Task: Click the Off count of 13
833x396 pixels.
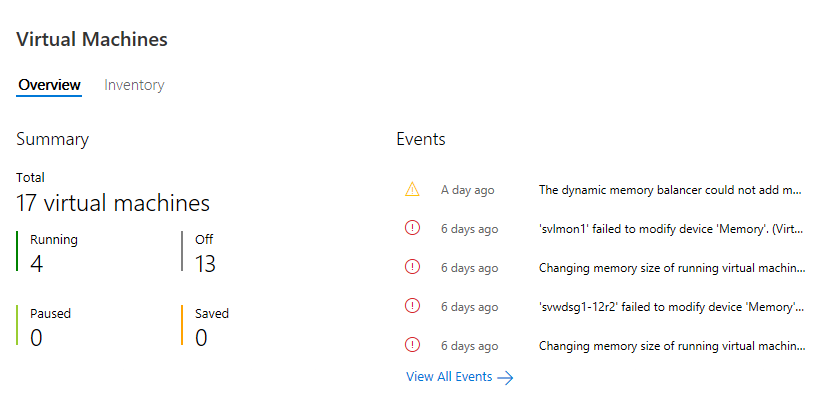Action: pyautogui.click(x=205, y=264)
